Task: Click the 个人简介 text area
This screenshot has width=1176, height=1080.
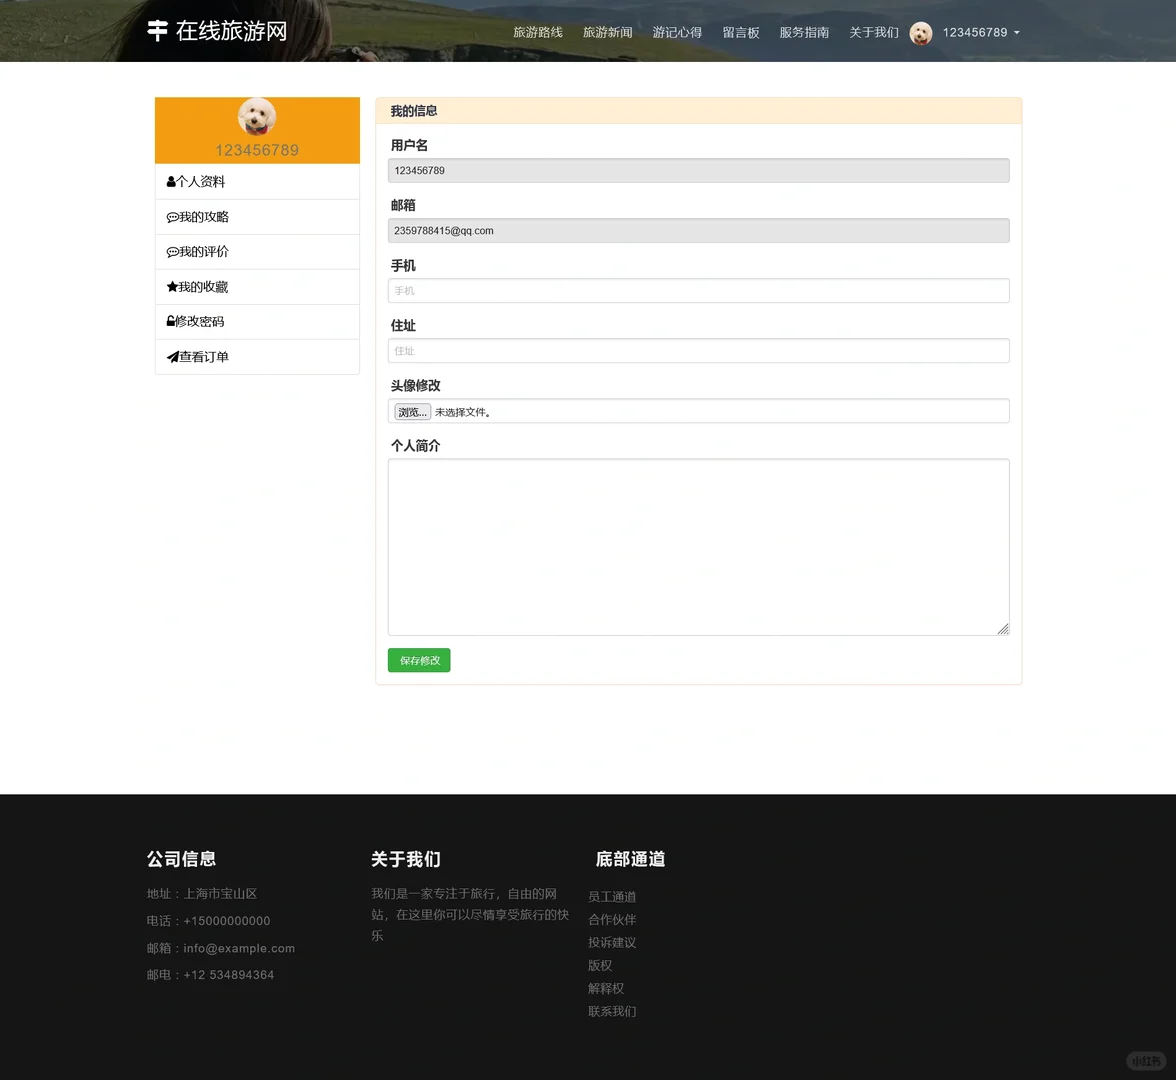Action: pos(698,546)
